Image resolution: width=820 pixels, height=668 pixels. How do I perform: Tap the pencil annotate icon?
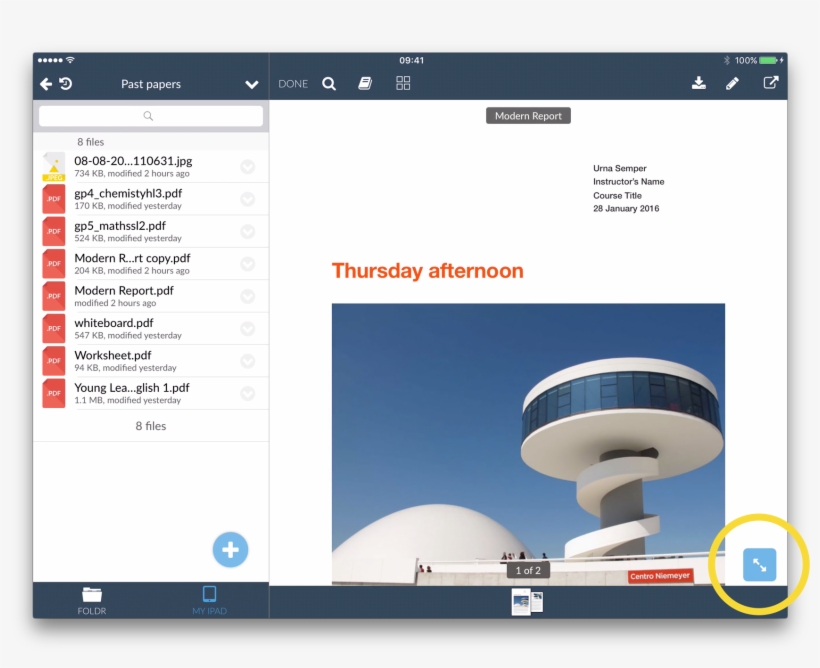pyautogui.click(x=732, y=84)
